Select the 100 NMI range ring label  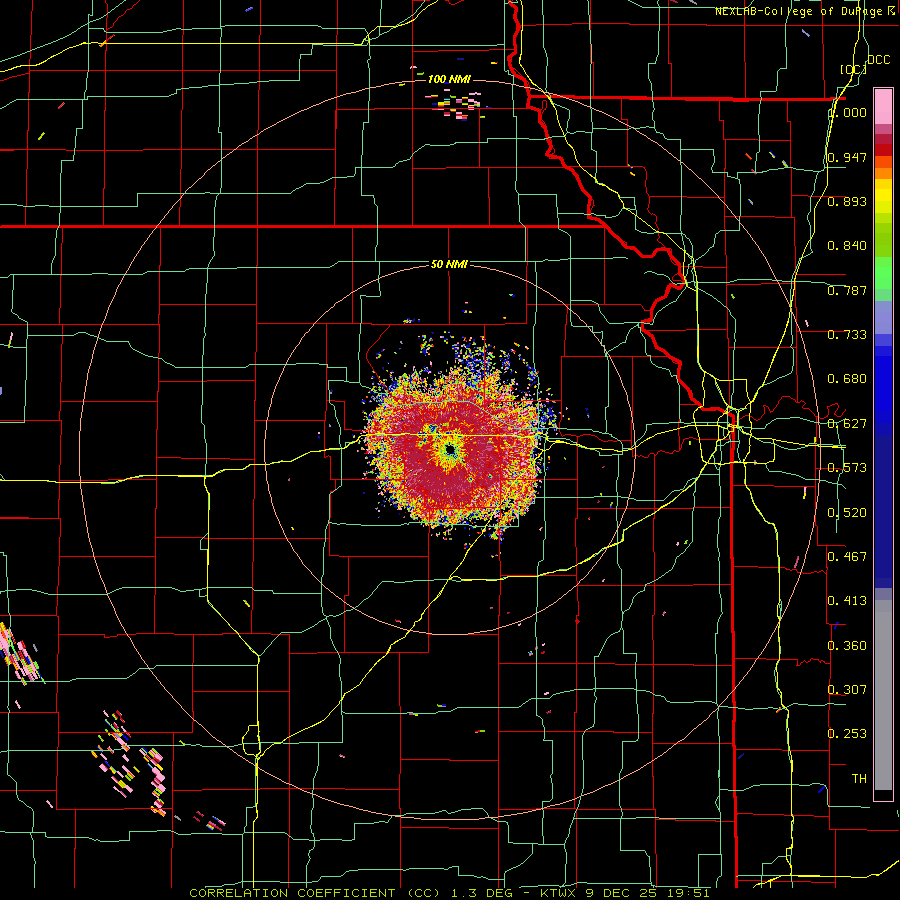click(x=449, y=79)
